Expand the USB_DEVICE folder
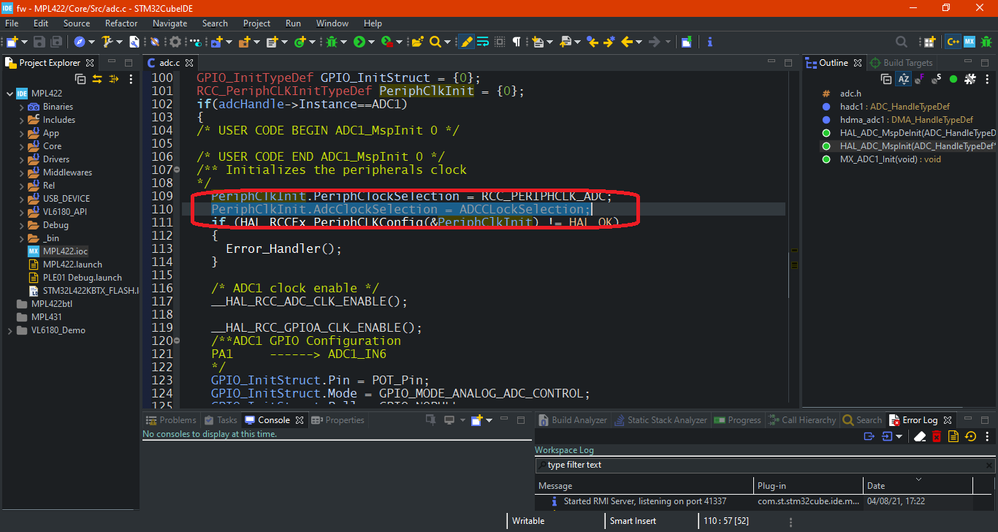The width and height of the screenshot is (998, 532). (x=22, y=199)
